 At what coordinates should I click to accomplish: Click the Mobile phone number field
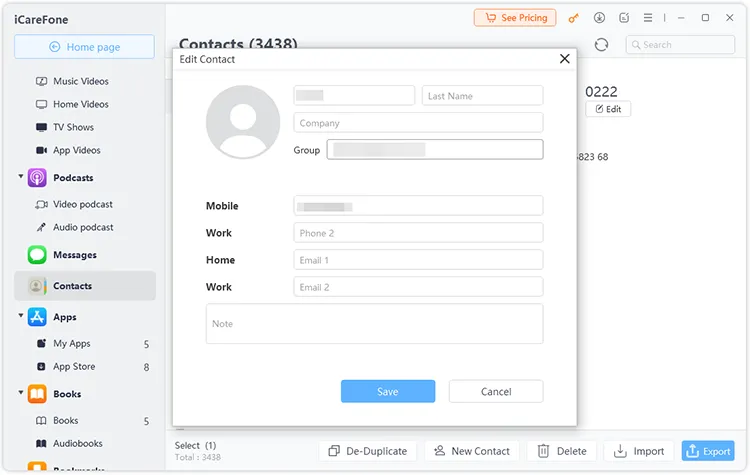click(x=418, y=206)
